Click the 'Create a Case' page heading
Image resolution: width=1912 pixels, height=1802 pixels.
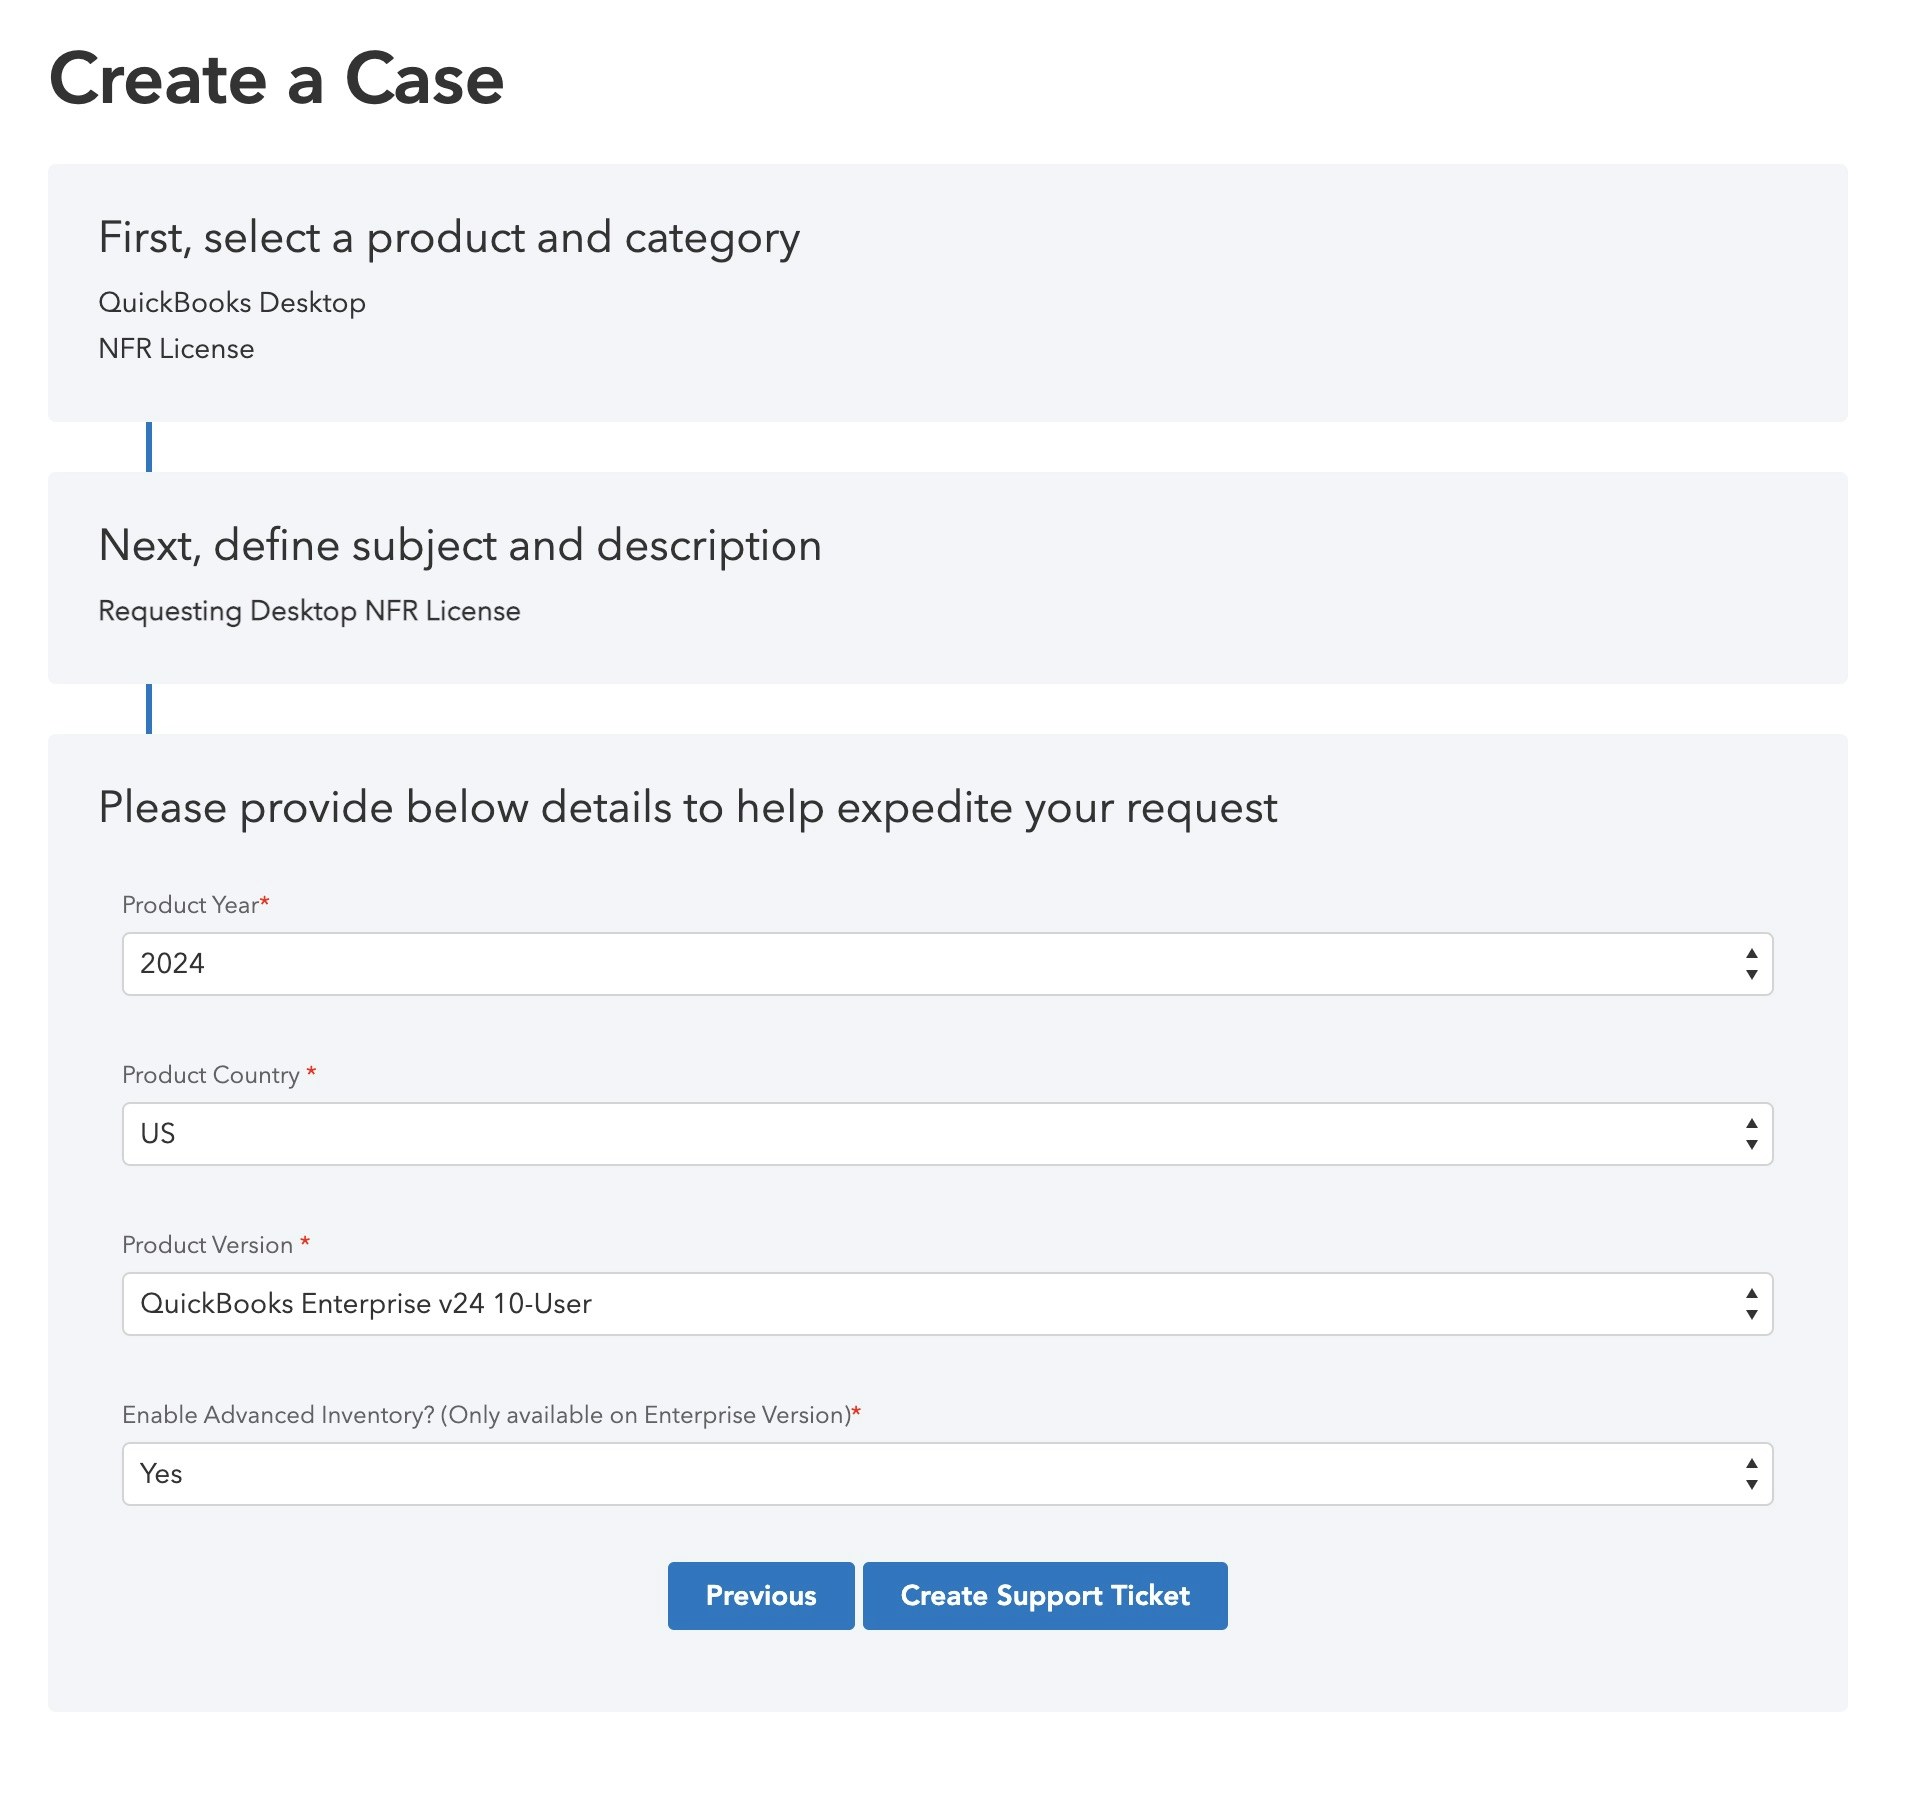[276, 80]
